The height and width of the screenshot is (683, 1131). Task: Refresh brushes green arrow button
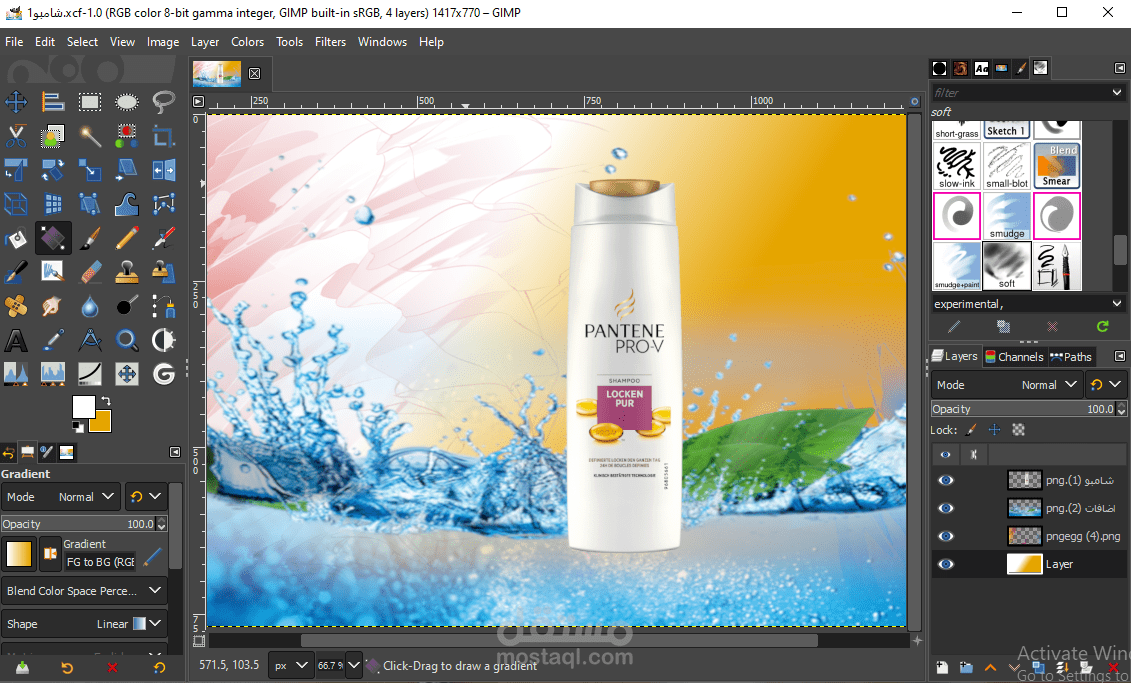[1102, 327]
